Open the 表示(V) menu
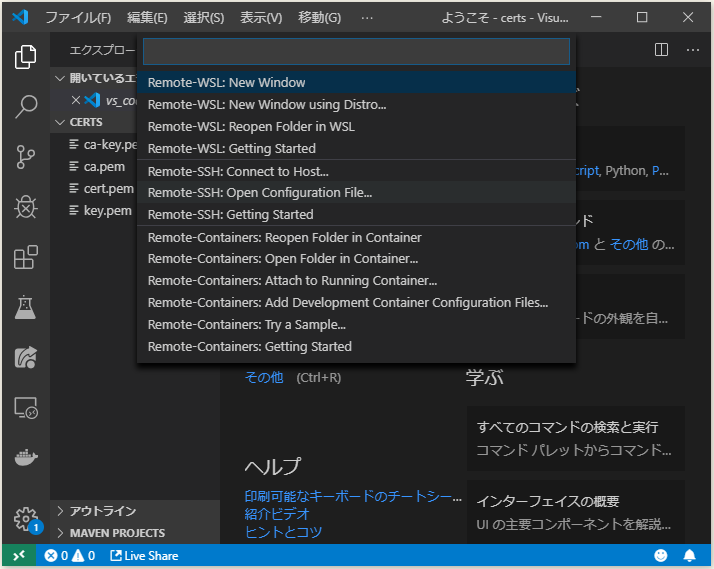The image size is (714, 569). click(261, 18)
